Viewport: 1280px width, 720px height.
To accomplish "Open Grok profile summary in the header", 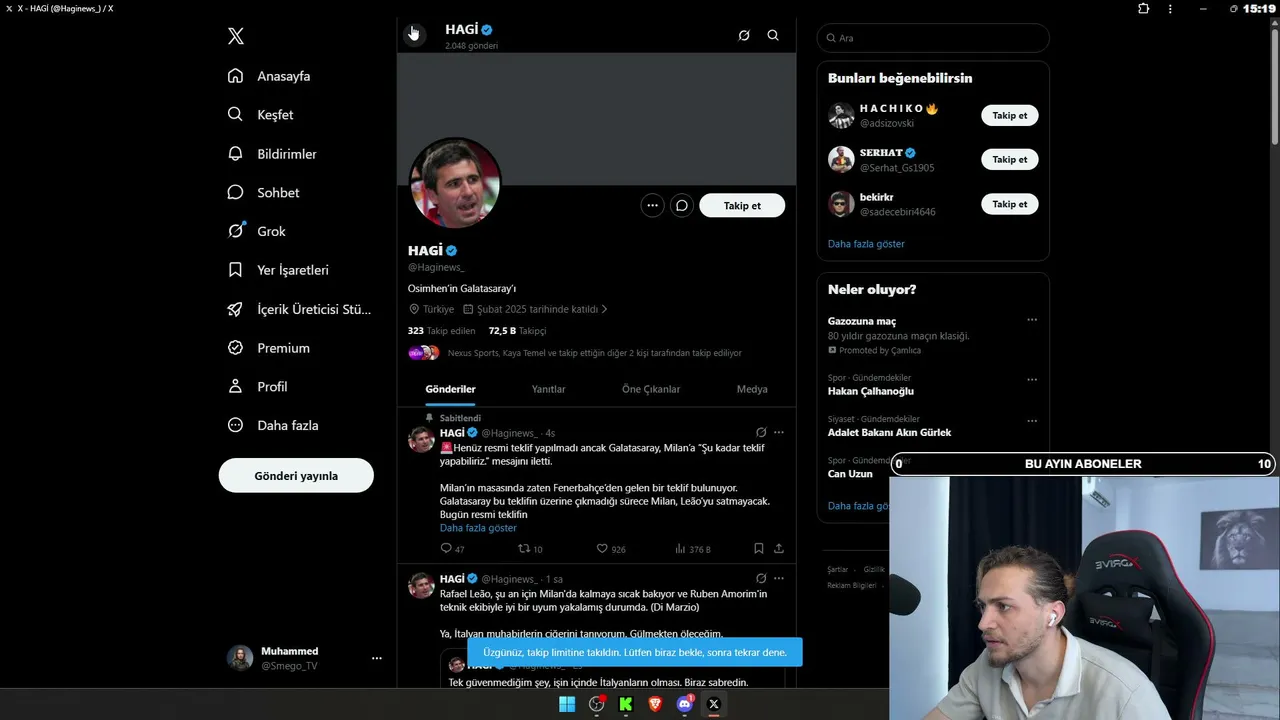I will (x=744, y=35).
